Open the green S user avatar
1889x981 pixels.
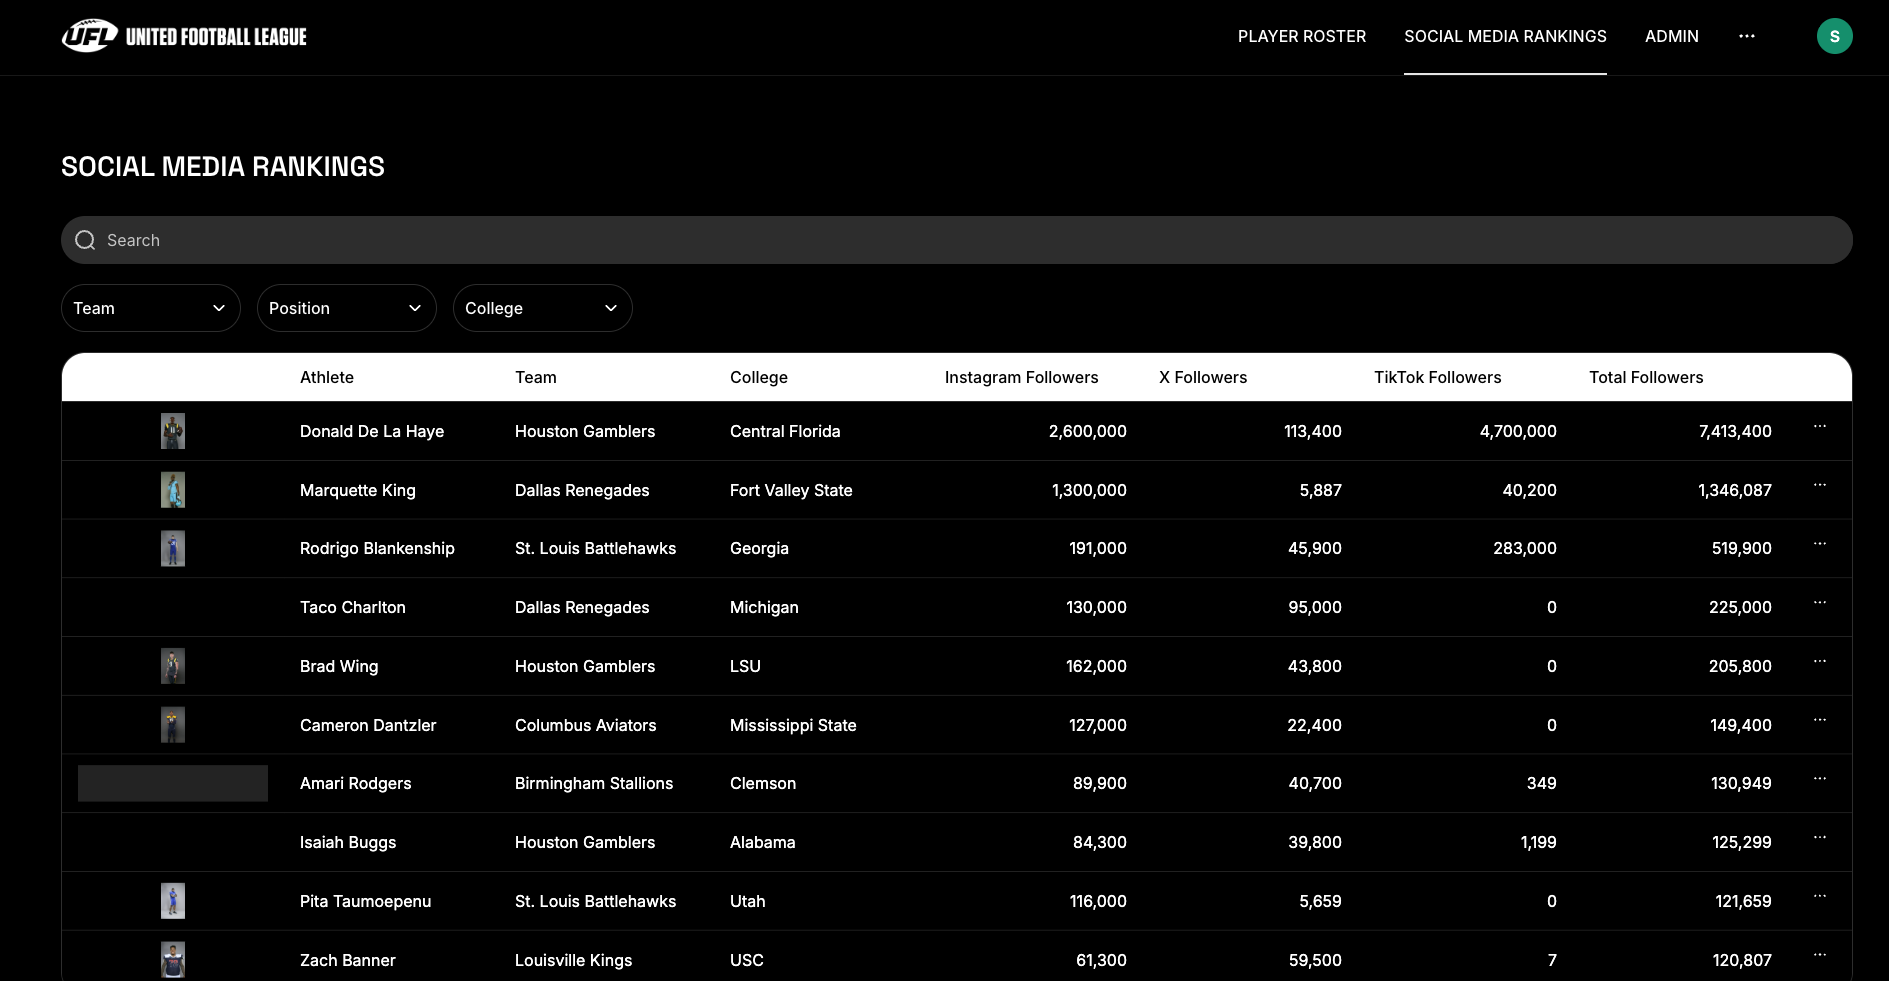1834,36
